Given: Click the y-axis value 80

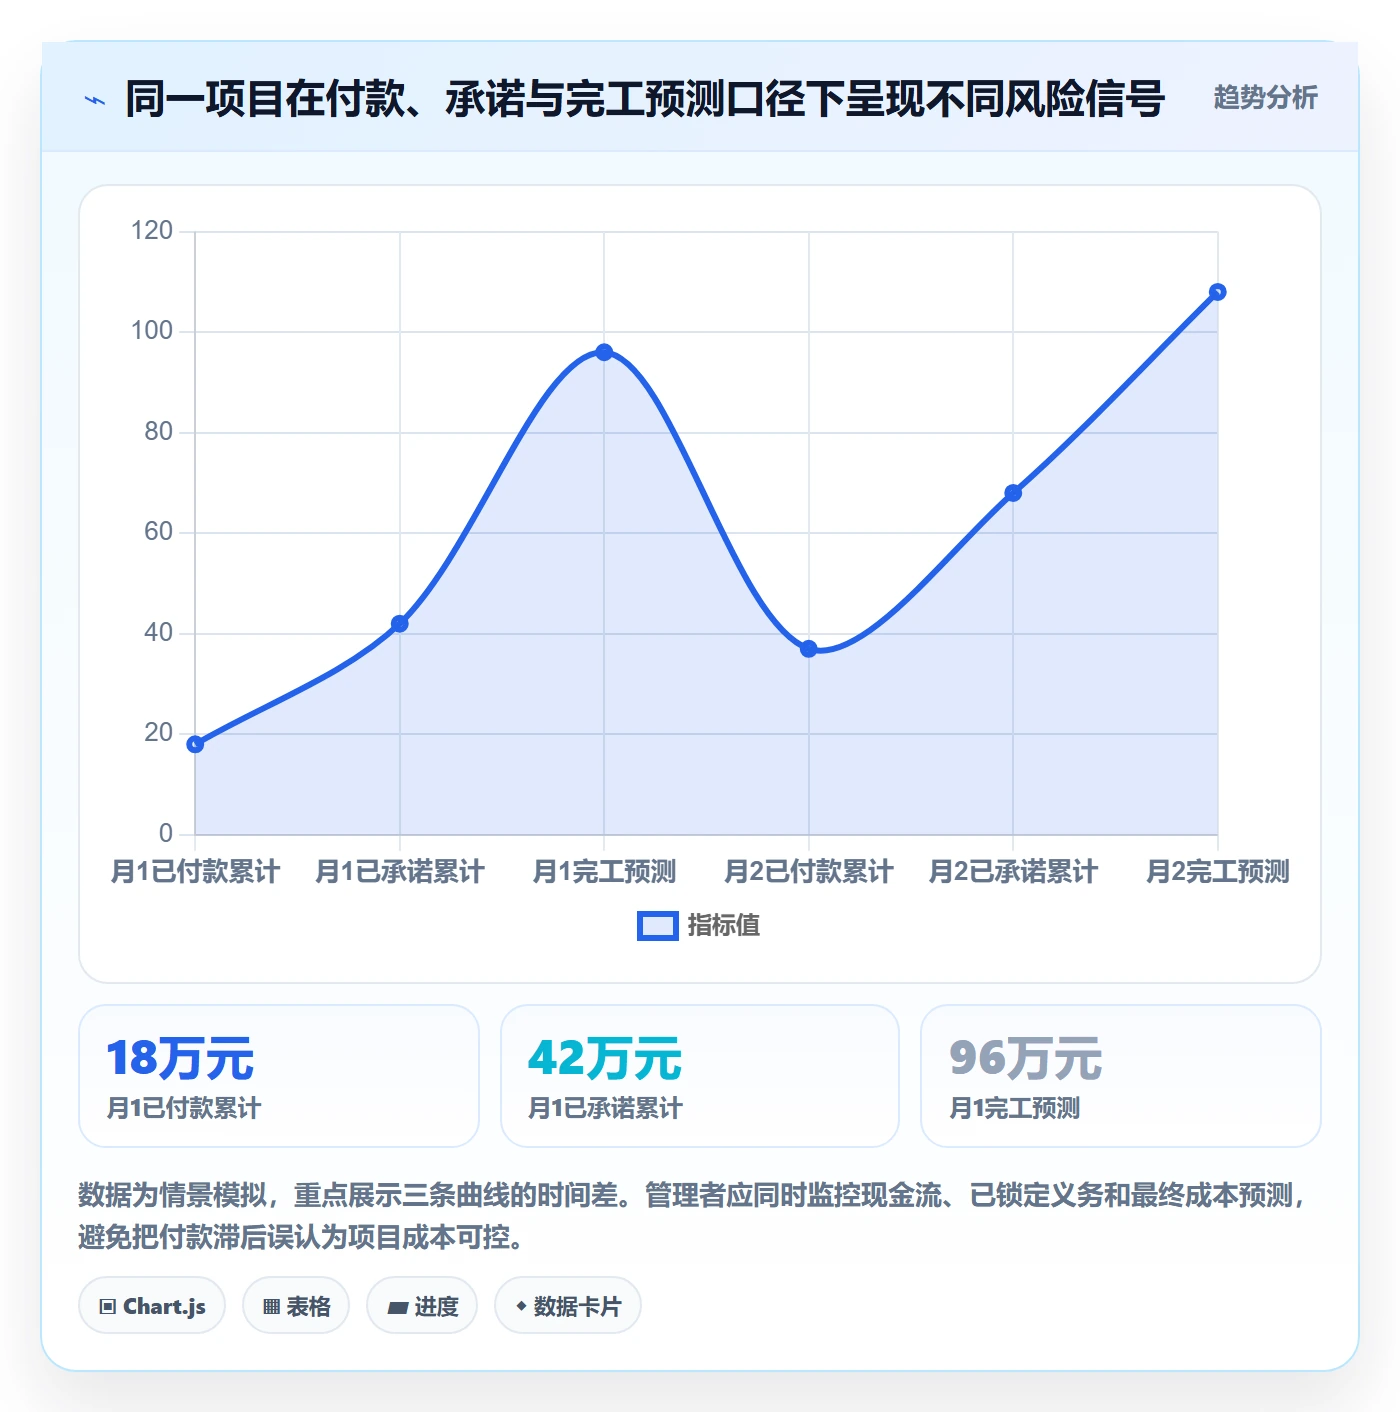Looking at the screenshot, I should tap(159, 432).
